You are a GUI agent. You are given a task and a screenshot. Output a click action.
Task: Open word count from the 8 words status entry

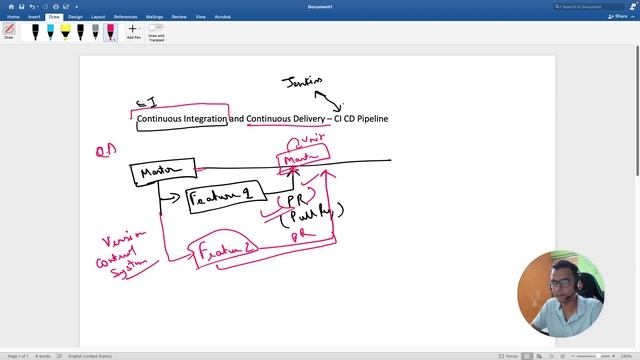(x=43, y=356)
